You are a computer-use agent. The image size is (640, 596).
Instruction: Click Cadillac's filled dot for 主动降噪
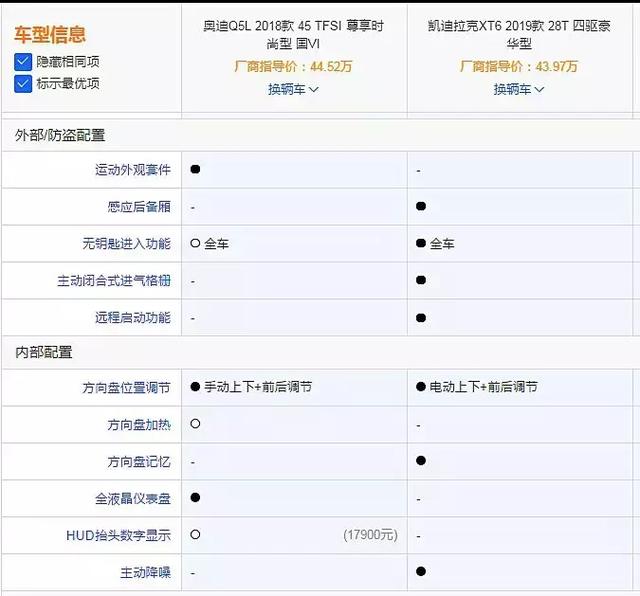coord(421,571)
